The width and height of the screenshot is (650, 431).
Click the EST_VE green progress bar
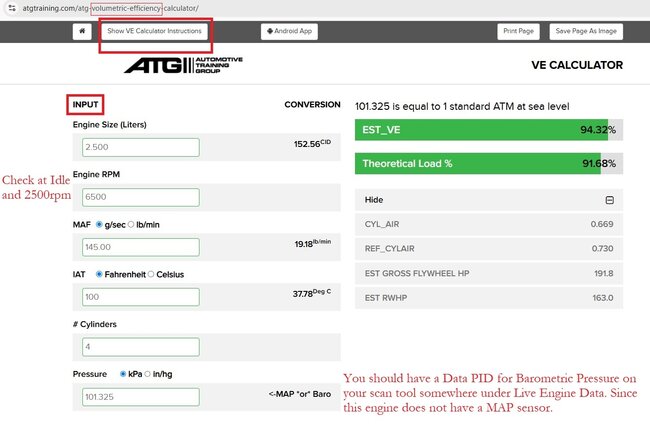click(489, 130)
